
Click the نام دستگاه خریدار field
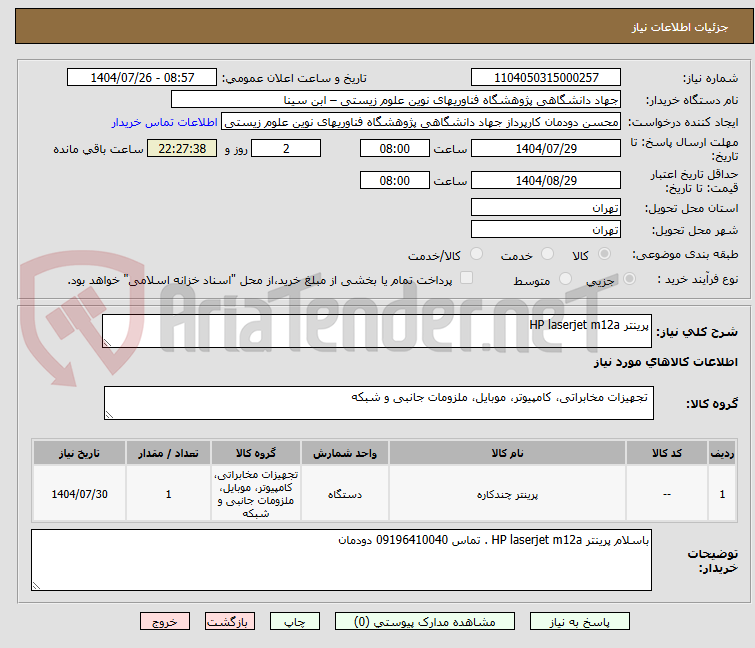coord(396,100)
